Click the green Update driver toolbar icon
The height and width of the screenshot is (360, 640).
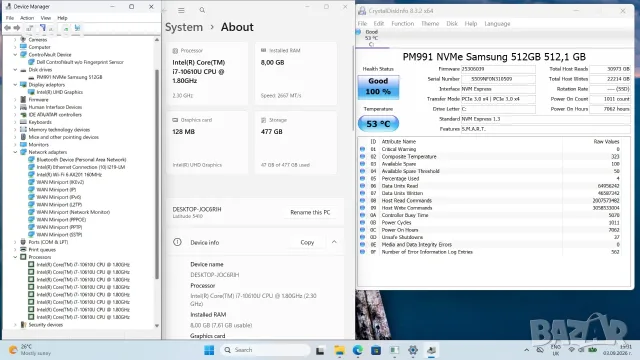(66, 28)
